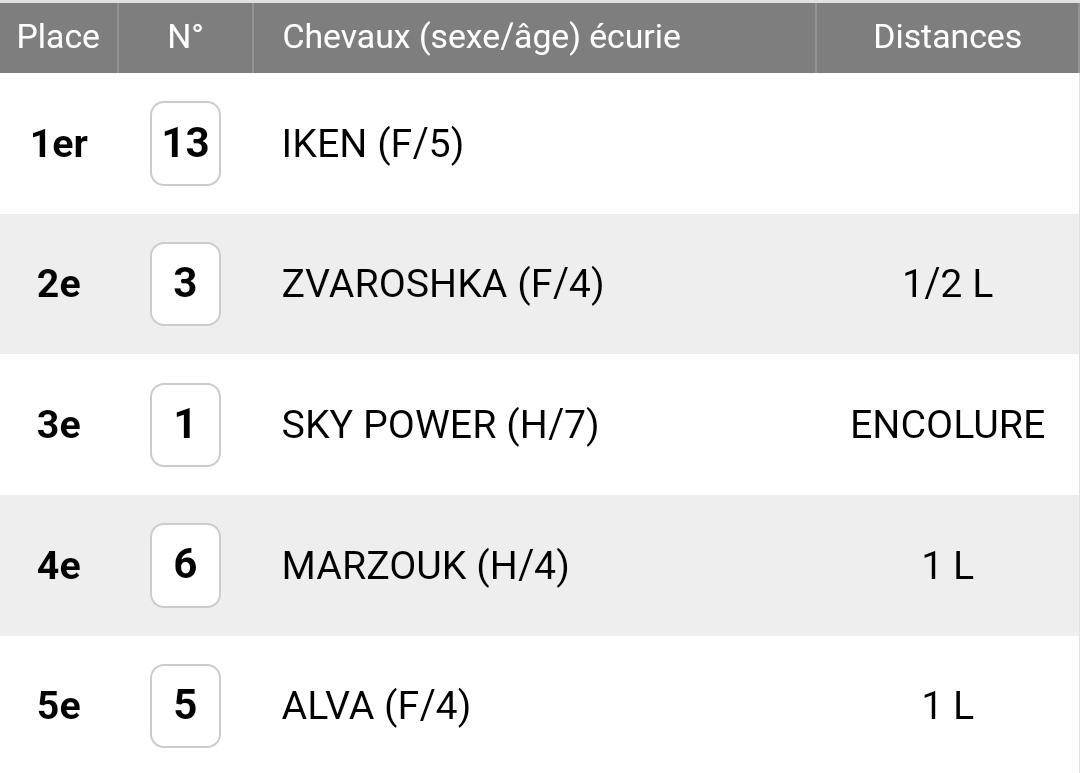Select the number 6 badge for MARZOUK
This screenshot has width=1080, height=773.
(185, 565)
